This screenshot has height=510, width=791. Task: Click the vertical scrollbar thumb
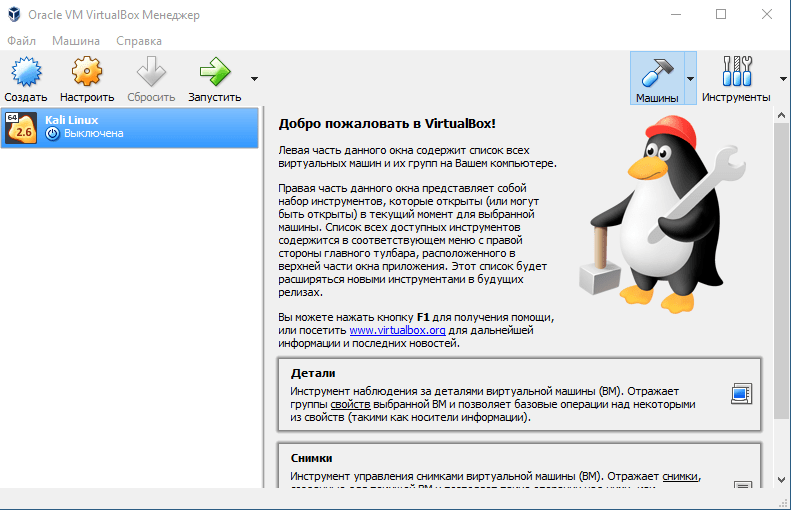[781, 270]
